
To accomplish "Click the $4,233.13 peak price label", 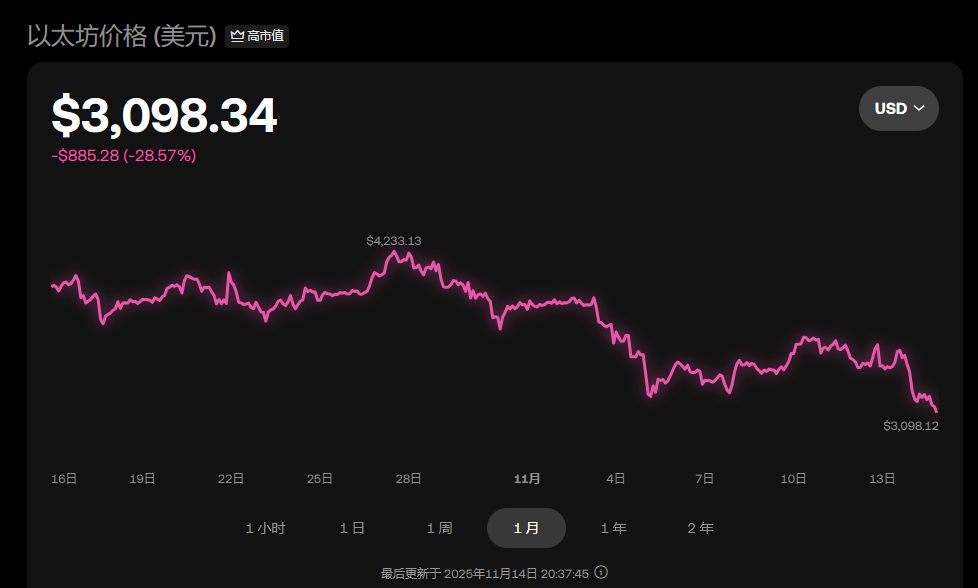I will pos(393,241).
